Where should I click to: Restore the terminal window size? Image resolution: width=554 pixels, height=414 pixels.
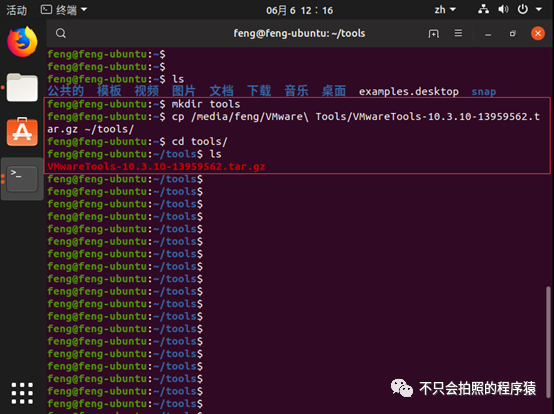click(x=513, y=34)
